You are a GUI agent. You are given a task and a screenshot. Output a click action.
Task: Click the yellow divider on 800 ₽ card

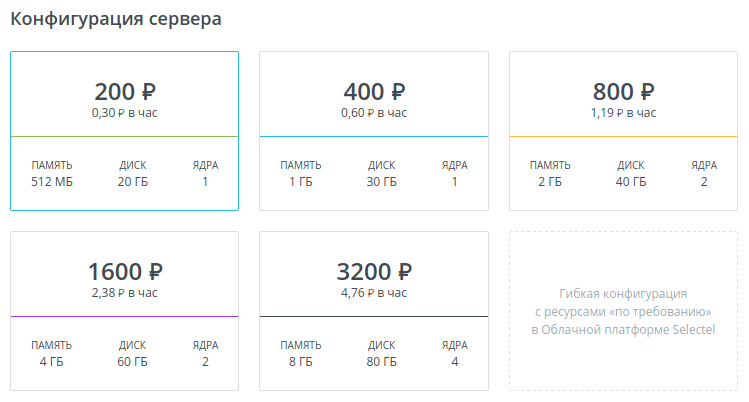624,136
